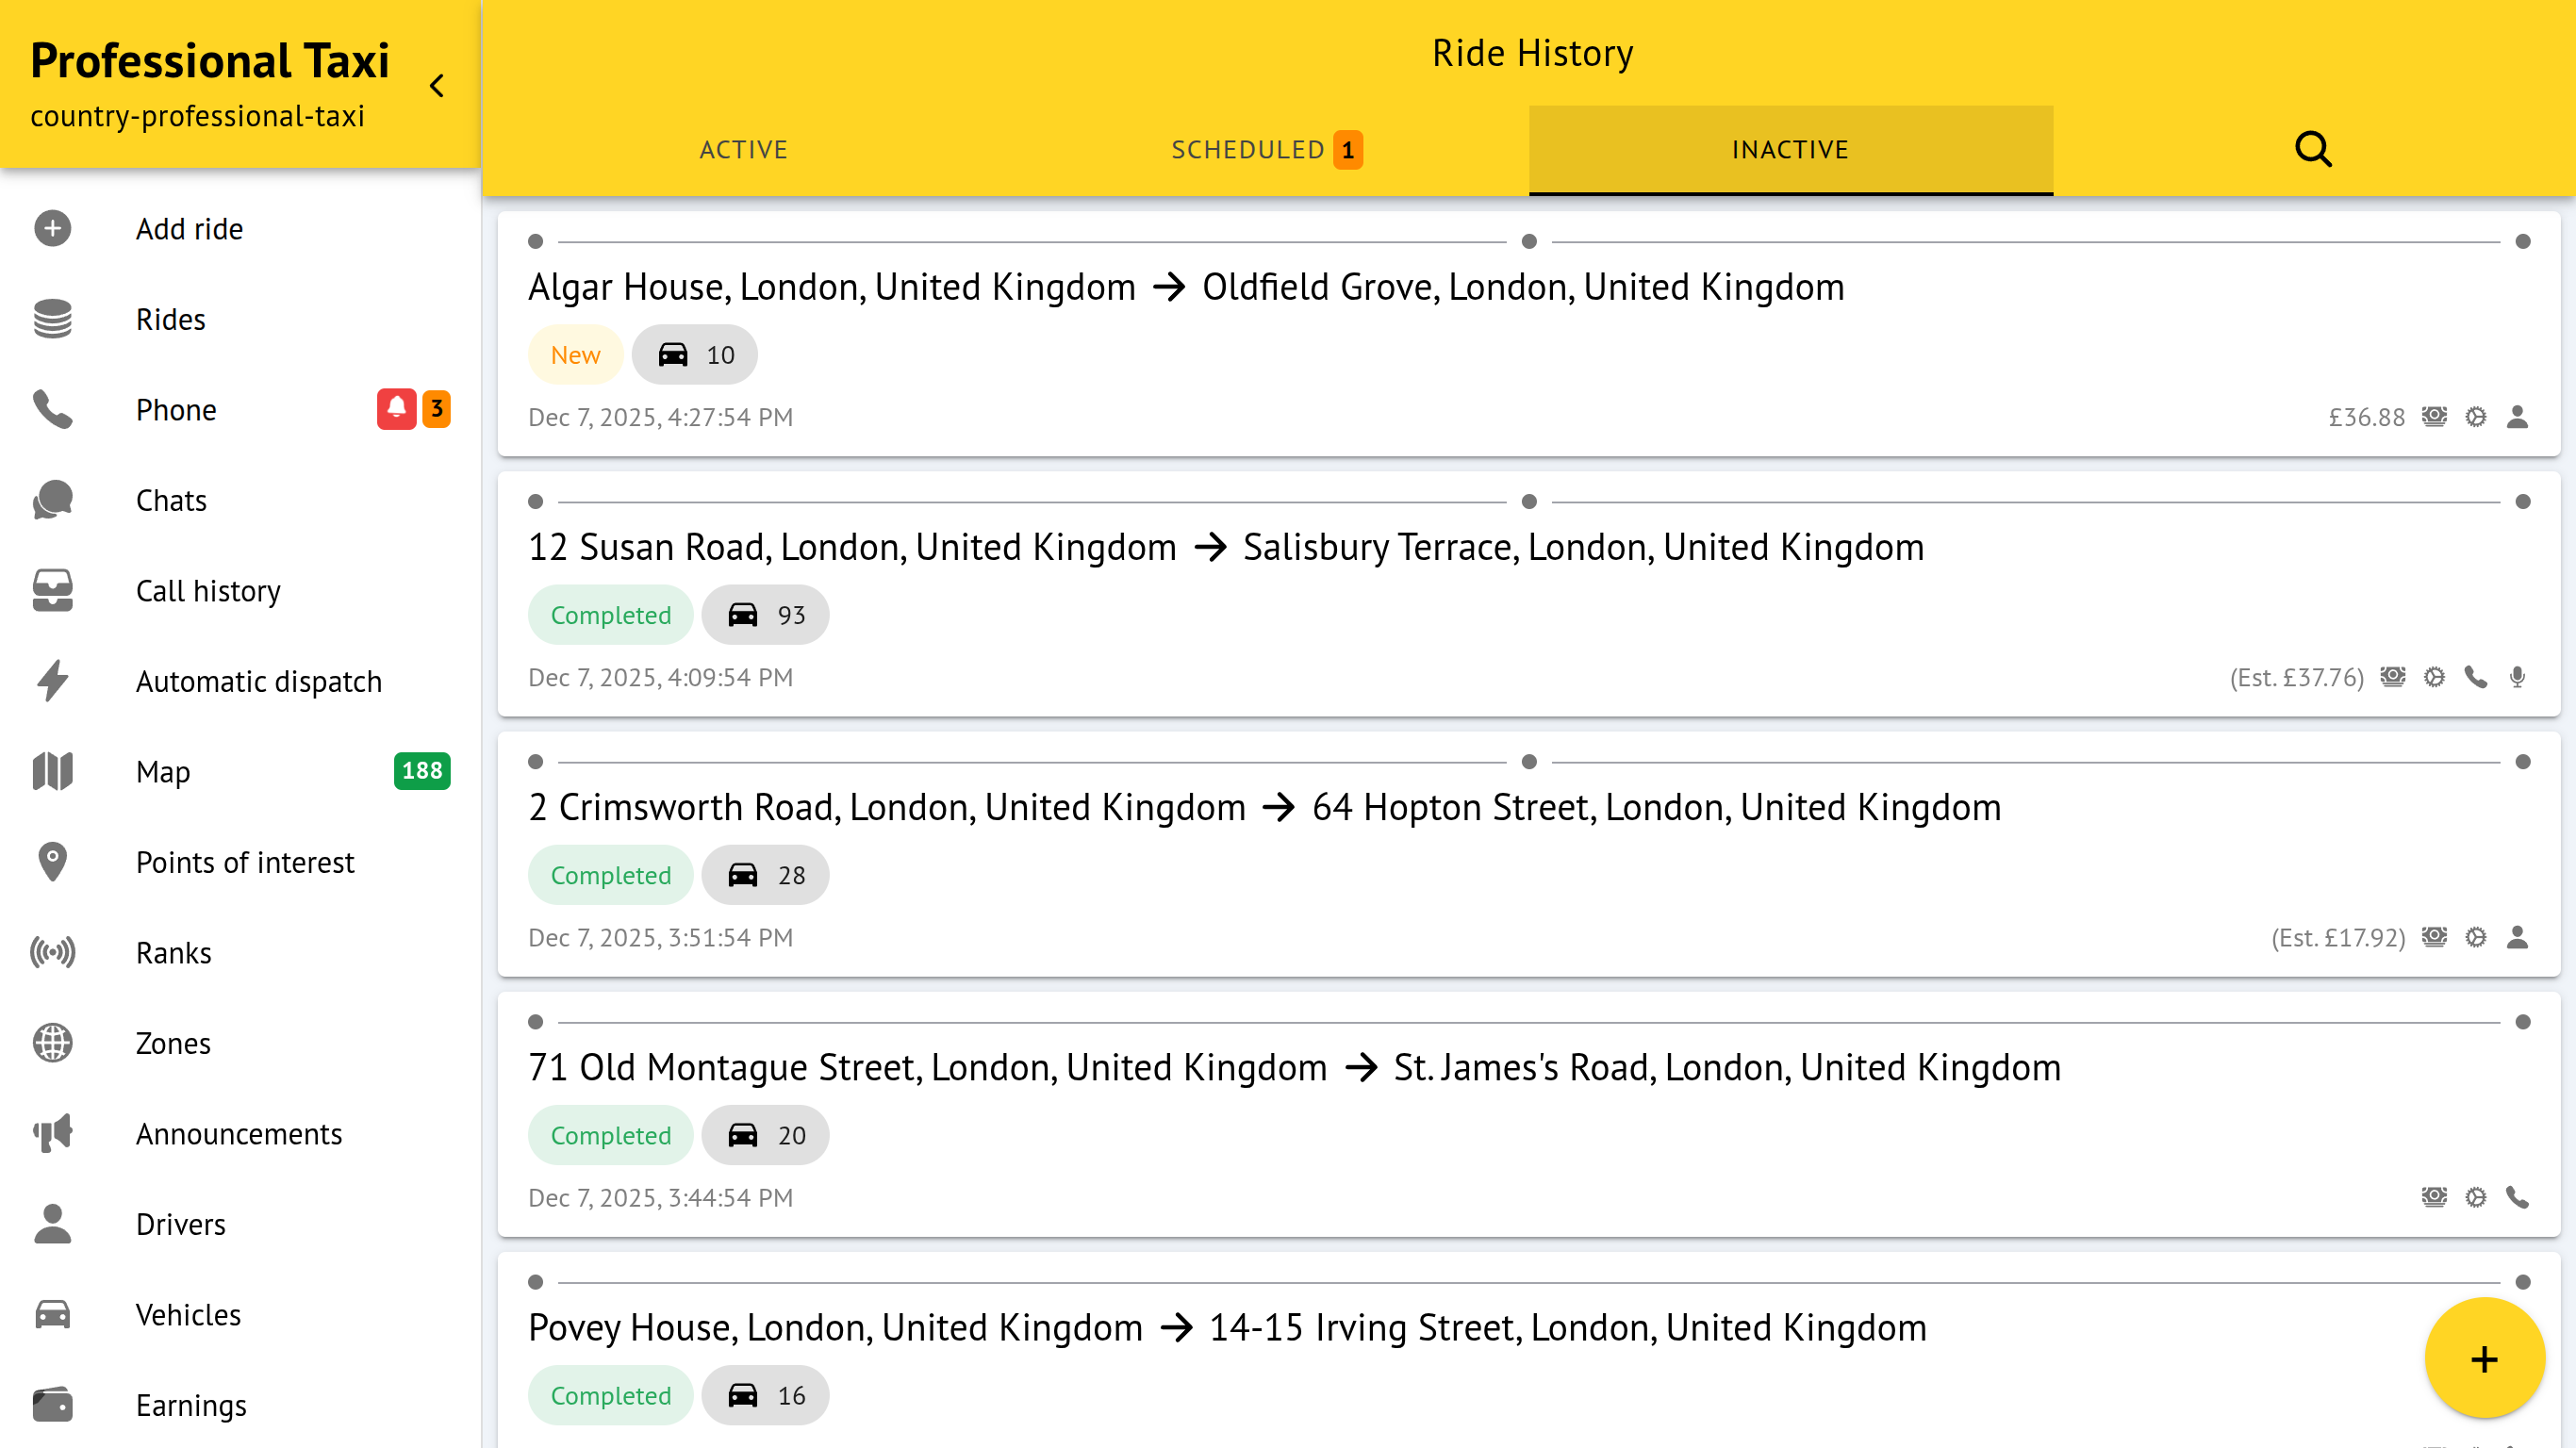The height and width of the screenshot is (1448, 2576).
Task: Click the vehicle 10 chip on Algar House ride
Action: tap(695, 355)
